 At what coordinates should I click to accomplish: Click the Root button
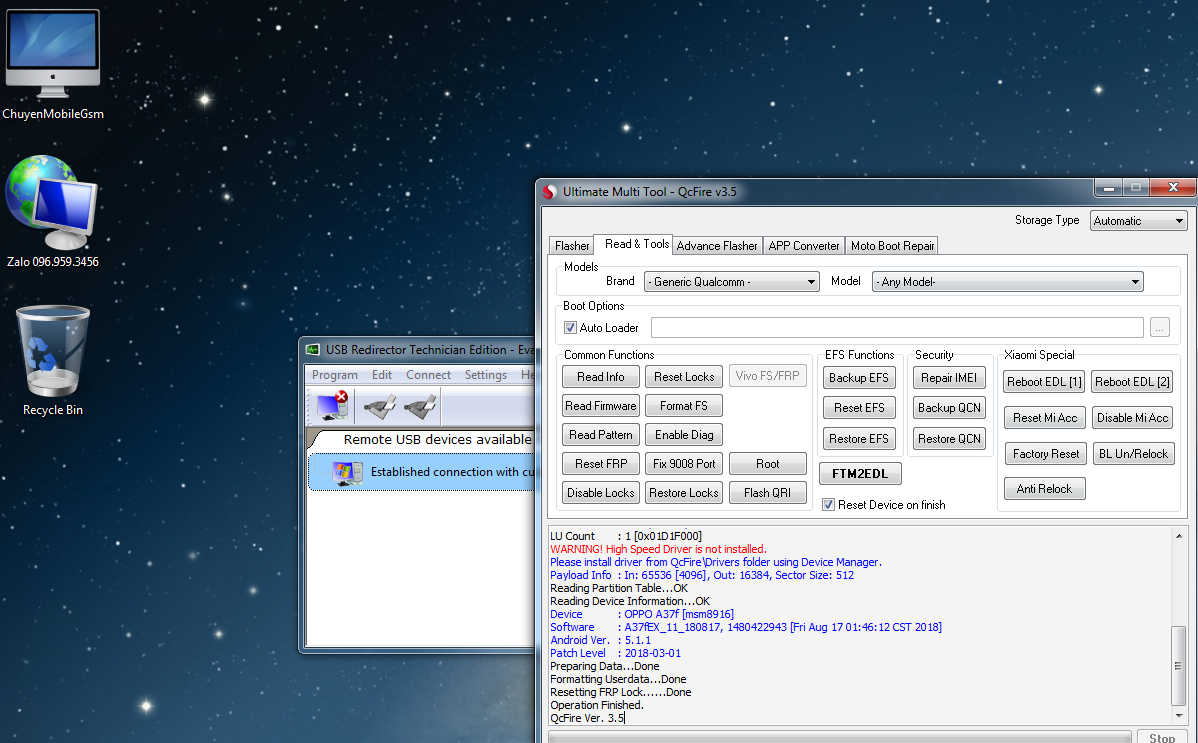point(767,464)
